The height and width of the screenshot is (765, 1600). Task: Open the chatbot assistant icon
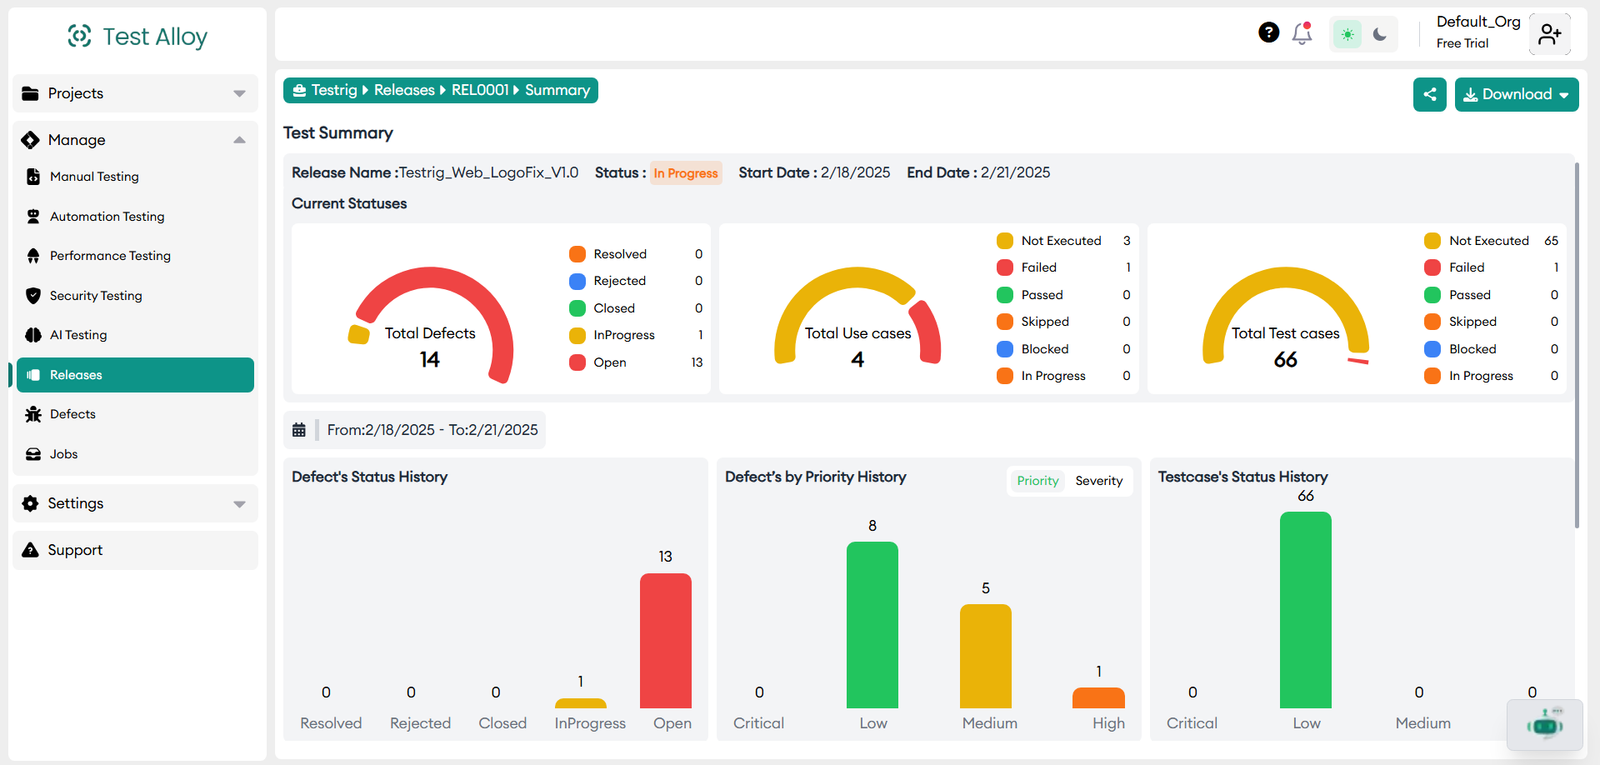pos(1545,724)
